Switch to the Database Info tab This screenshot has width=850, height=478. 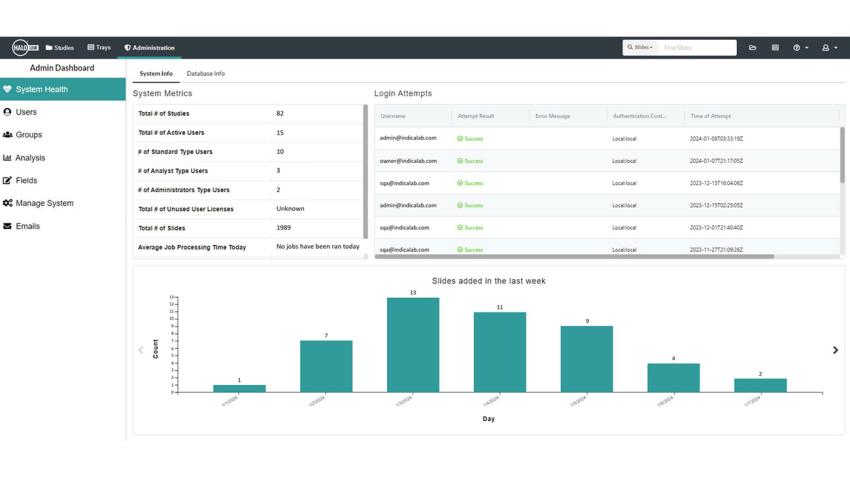pos(205,74)
